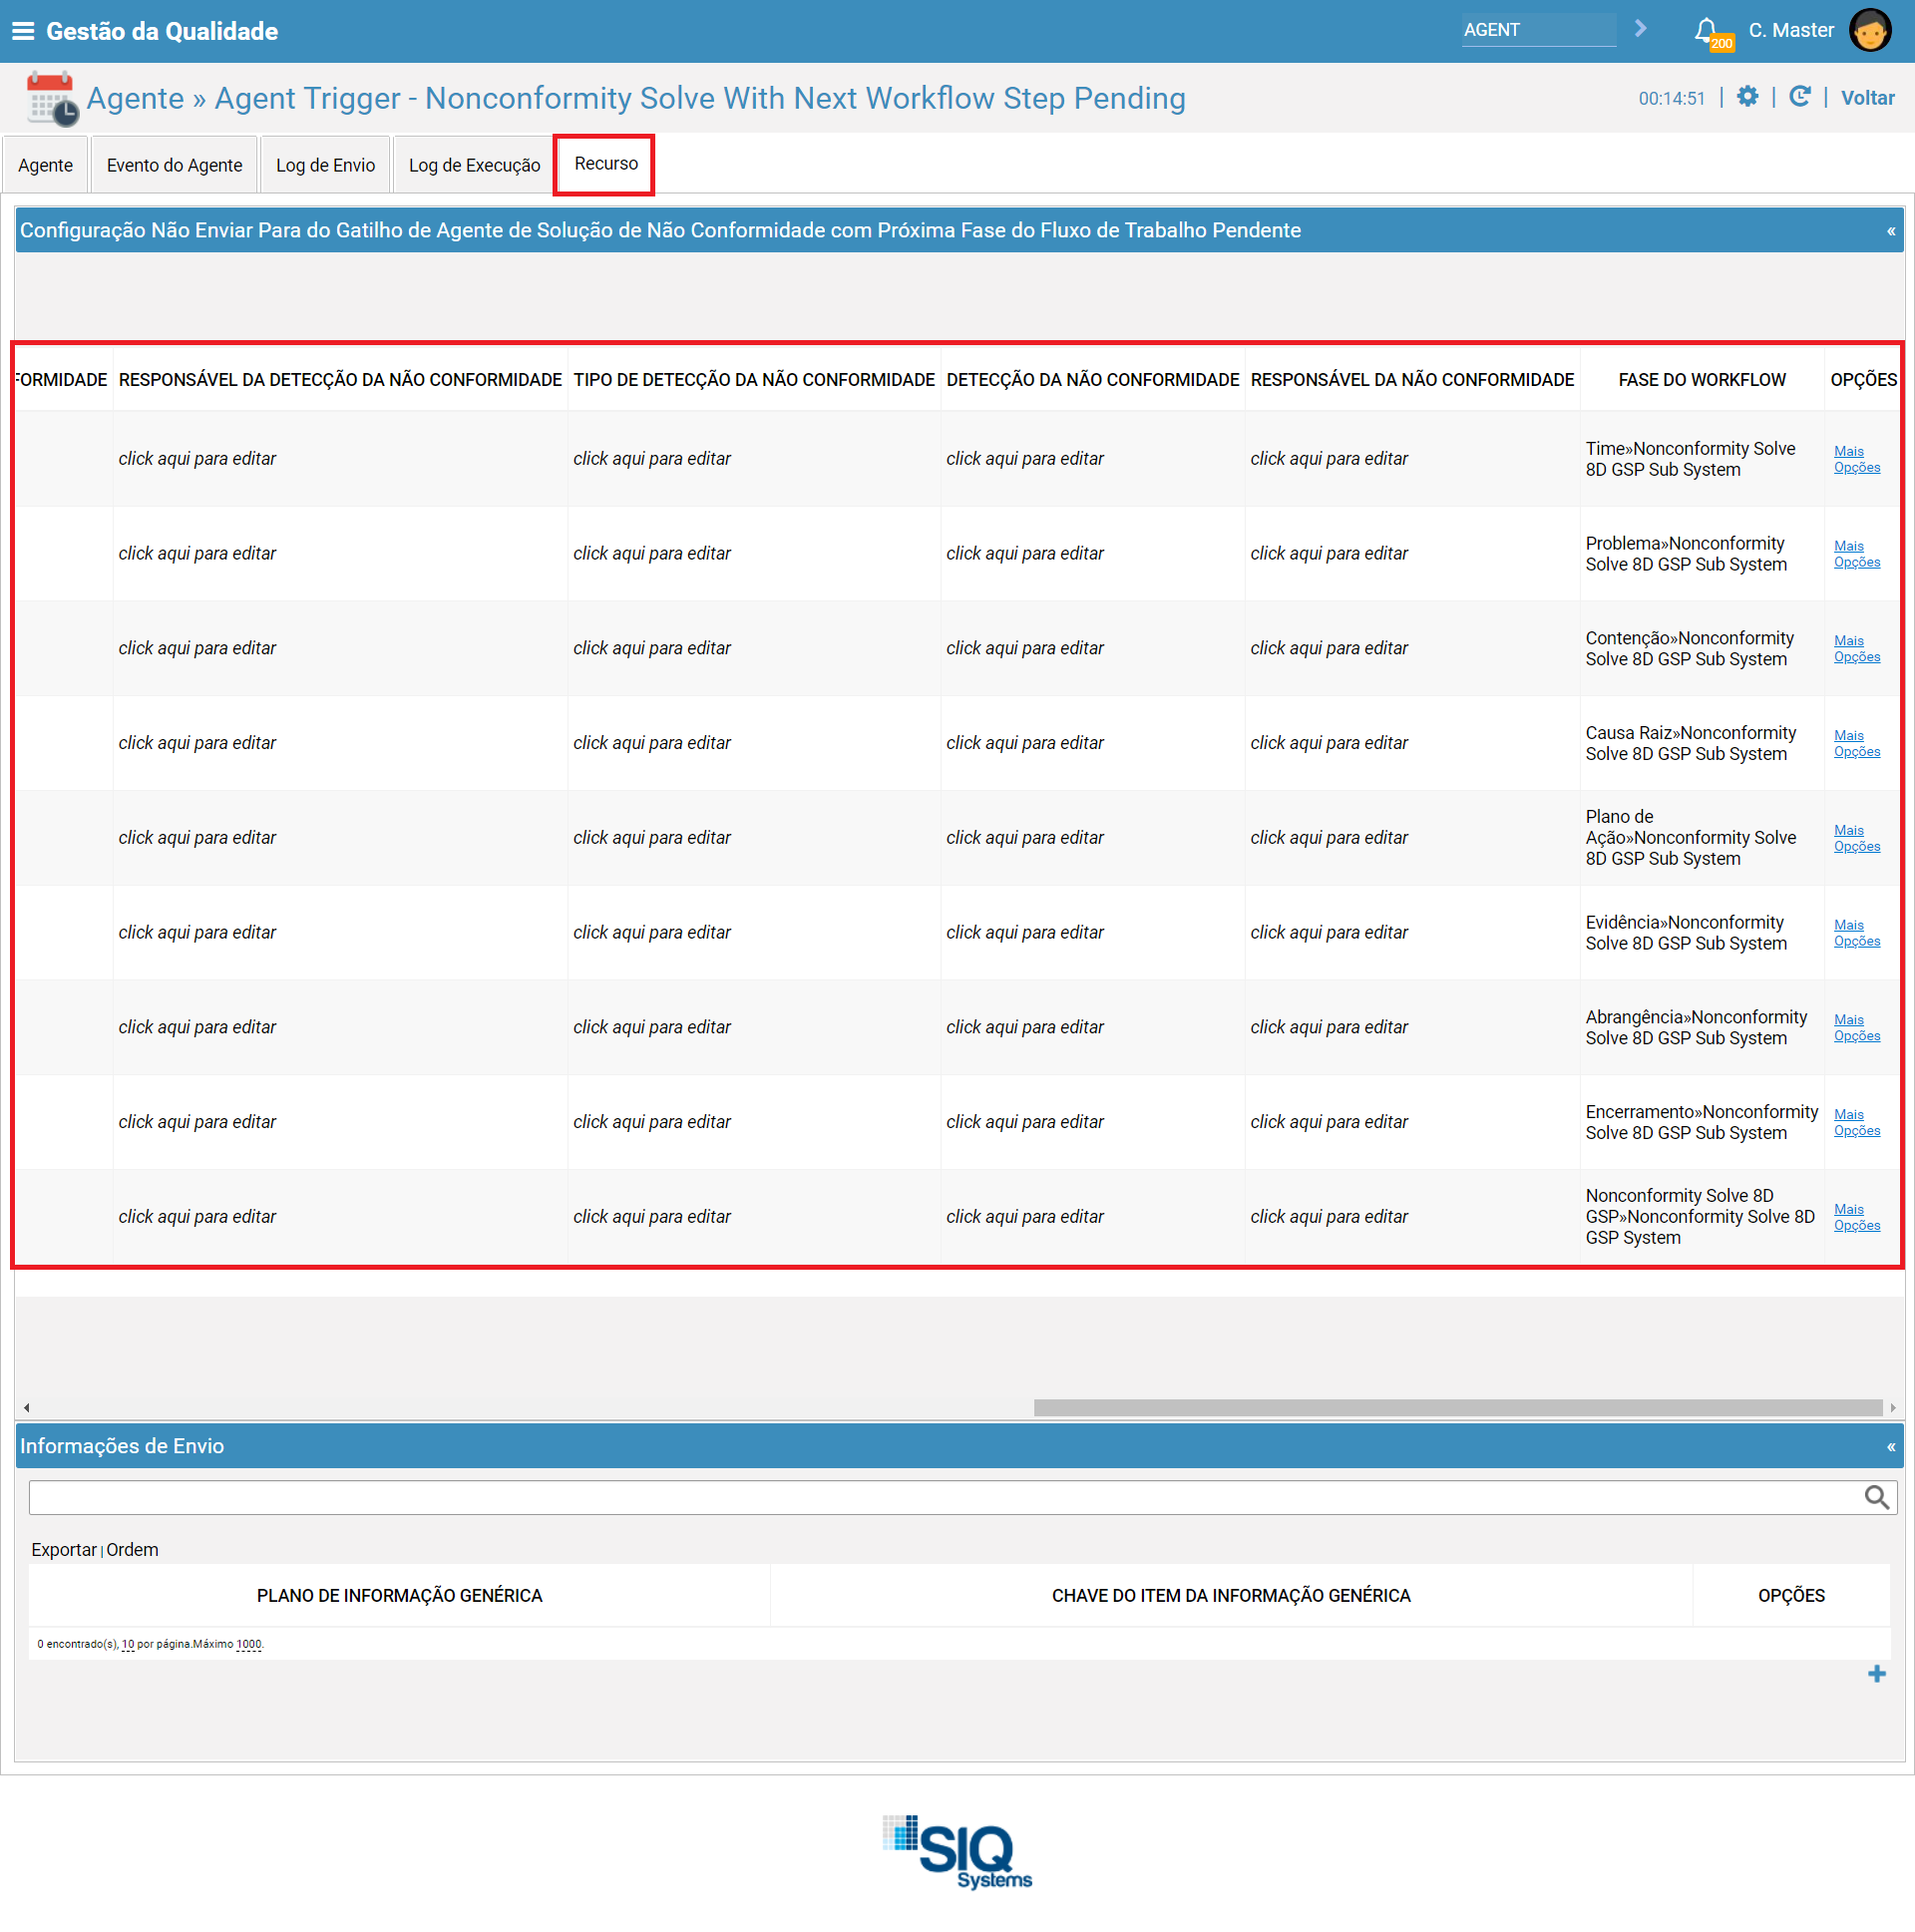The width and height of the screenshot is (1915, 1932).
Task: Click Detecção da Não Conformidade column header
Action: (1092, 380)
